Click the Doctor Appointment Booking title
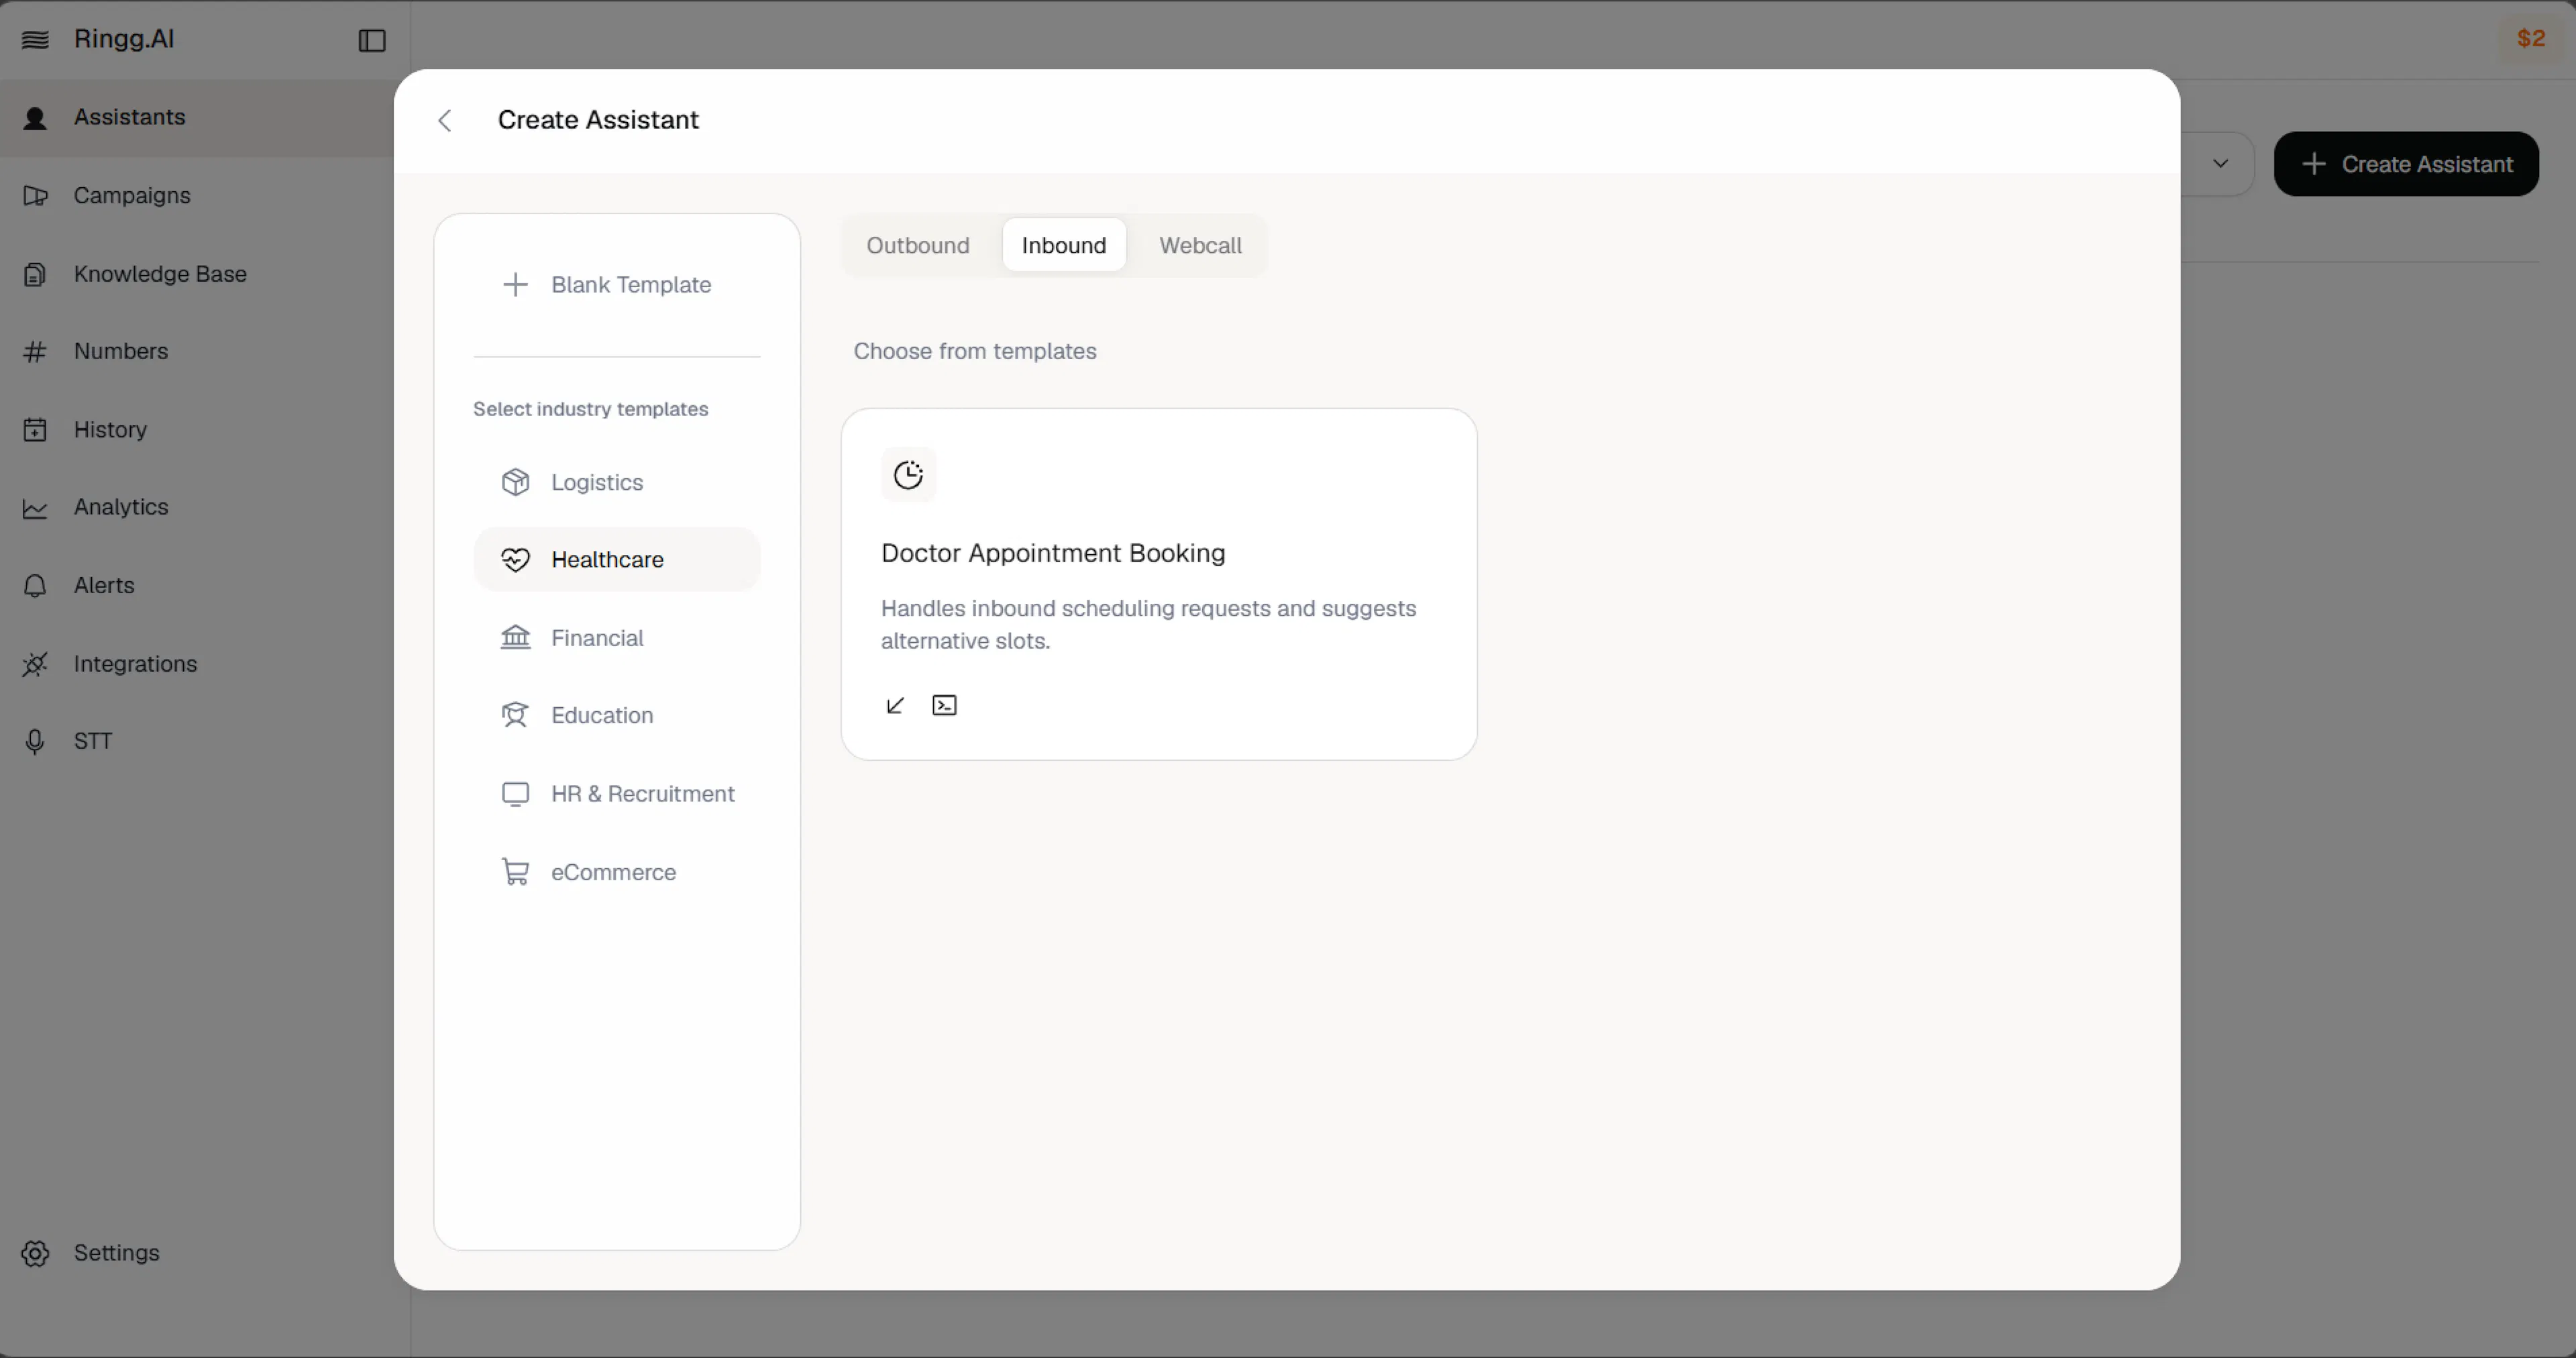Image resolution: width=2576 pixels, height=1358 pixels. click(x=1053, y=554)
